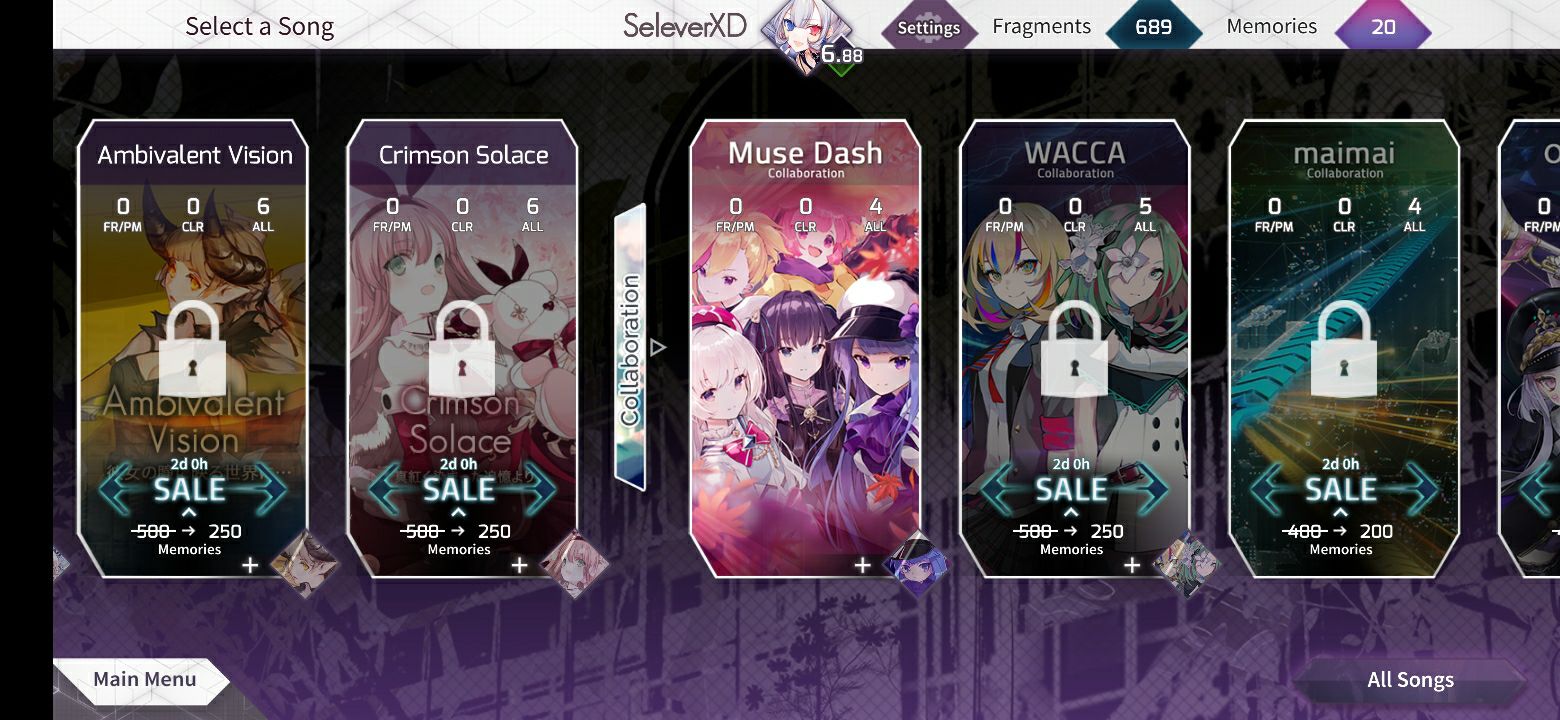Viewport: 1560px width, 720px height.
Task: Show All Songs
Action: [1410, 680]
